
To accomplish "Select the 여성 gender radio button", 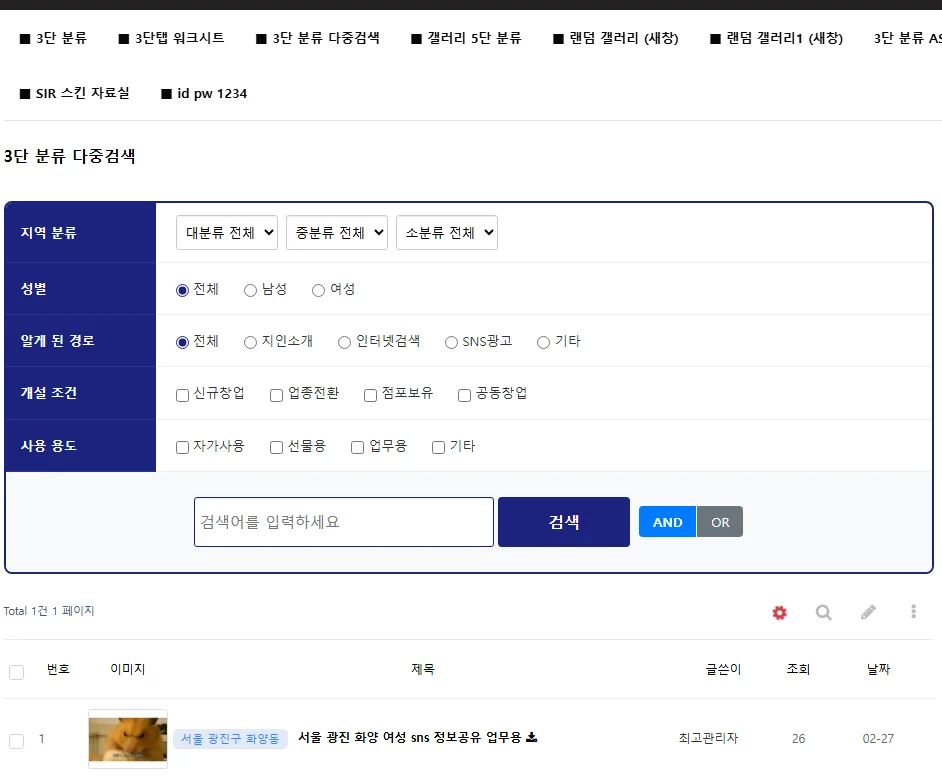I will point(318,291).
